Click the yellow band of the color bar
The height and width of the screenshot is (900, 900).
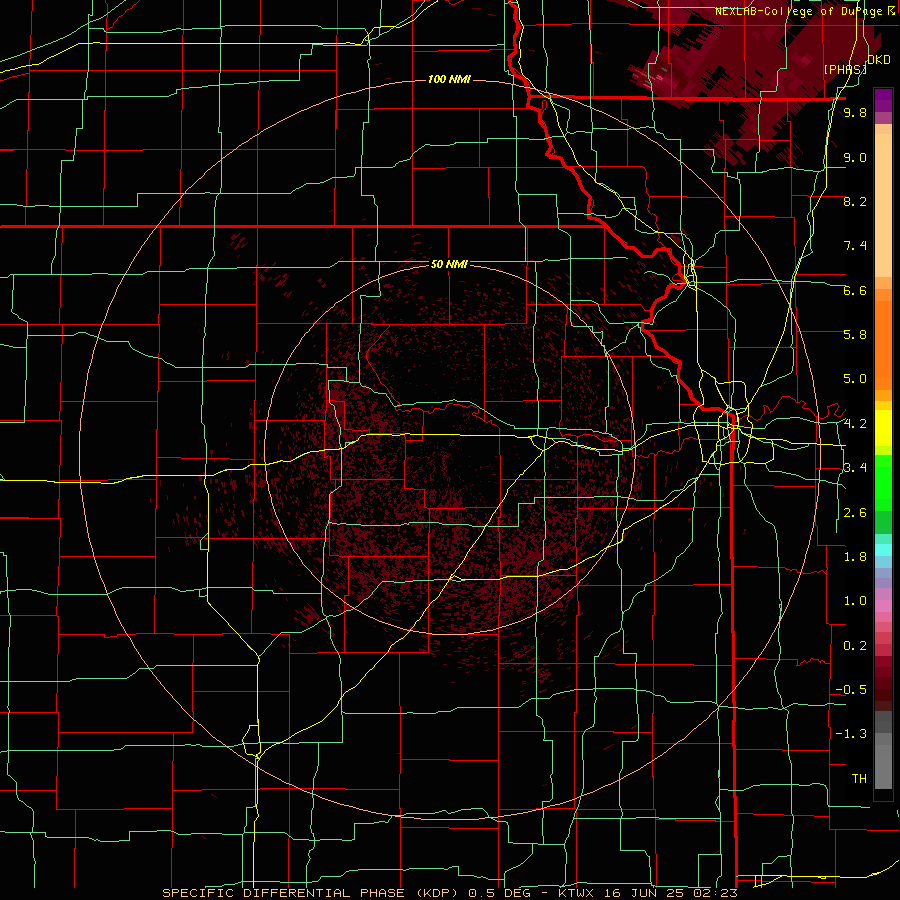pyautogui.click(x=883, y=428)
